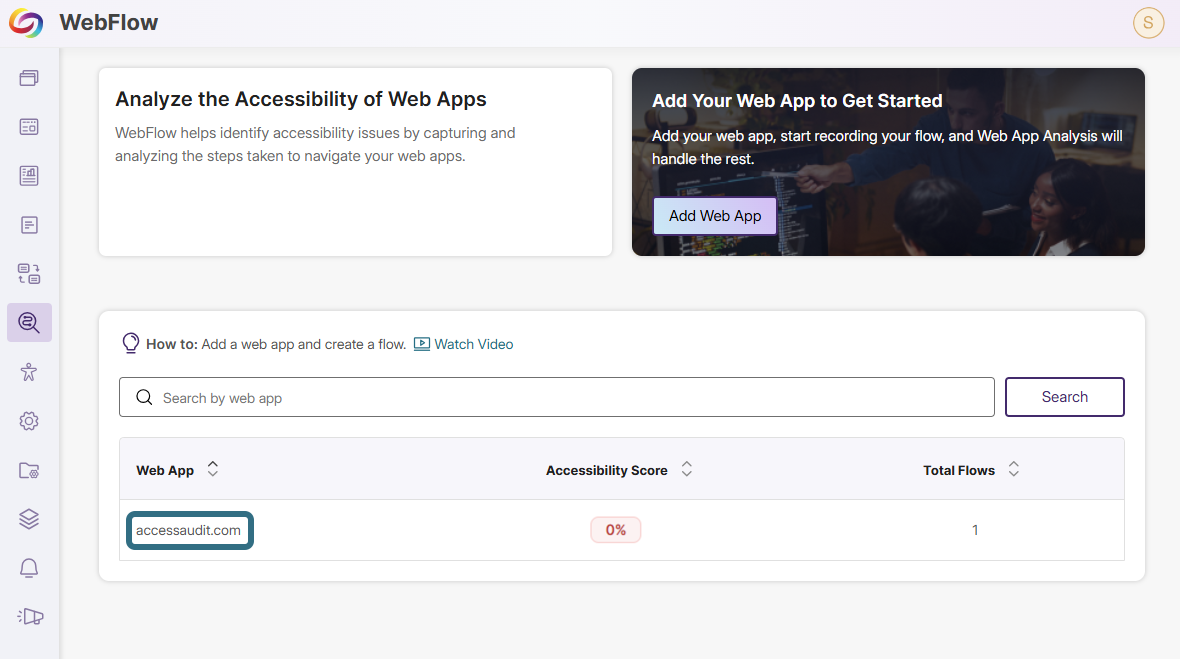The image size is (1180, 659).
Task: Open the dashboard panel sidebar icon
Action: click(x=29, y=126)
